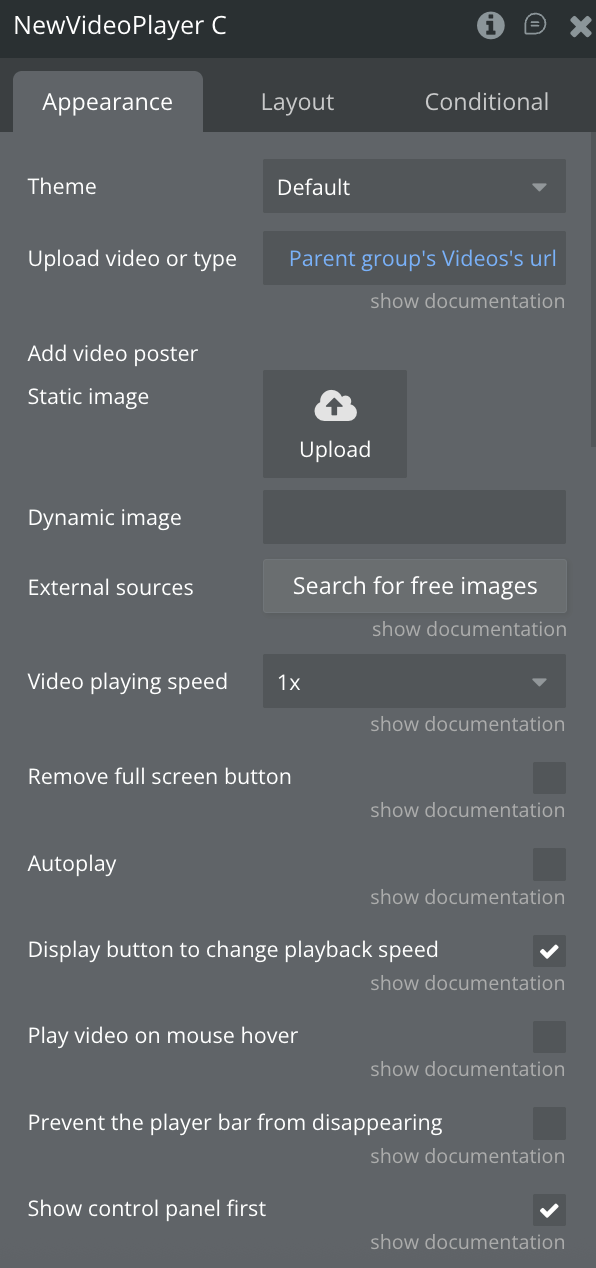Viewport: 596px width, 1268px height.
Task: Show documentation under Upload video or type
Action: (467, 301)
